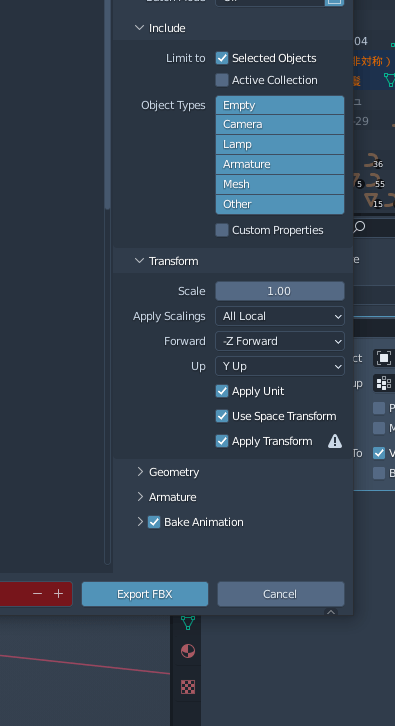The width and height of the screenshot is (395, 726).
Task: Click the 'Object Types' label
Action: coord(173,105)
